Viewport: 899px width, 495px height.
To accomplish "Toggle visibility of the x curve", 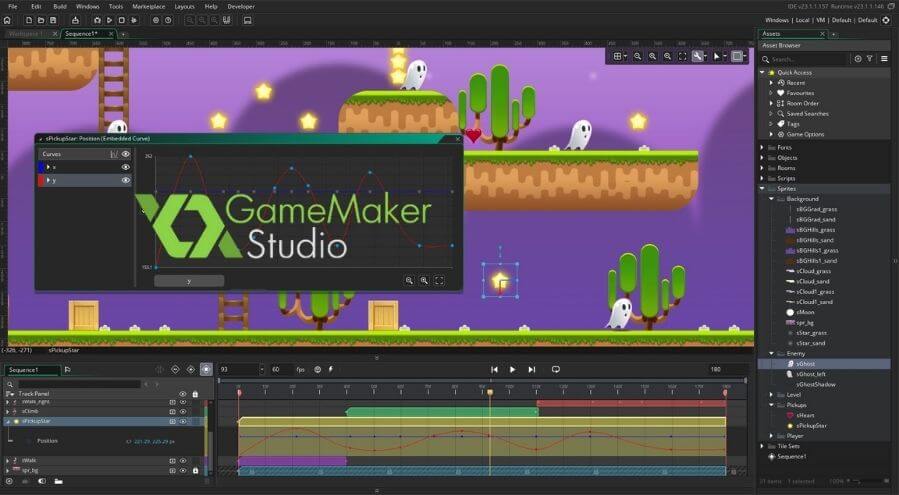I will click(126, 167).
